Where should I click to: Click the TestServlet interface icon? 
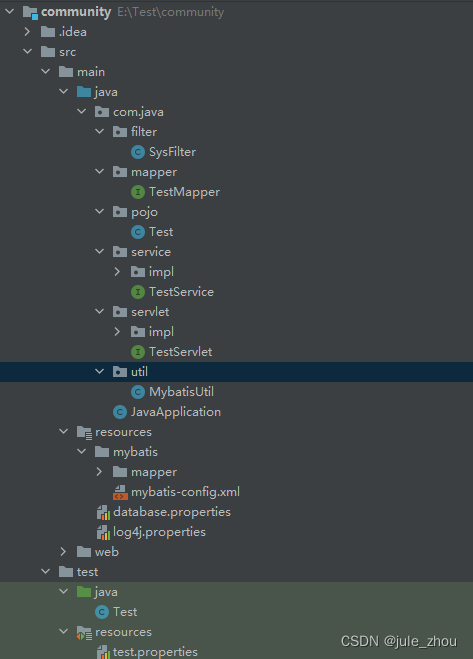point(137,352)
